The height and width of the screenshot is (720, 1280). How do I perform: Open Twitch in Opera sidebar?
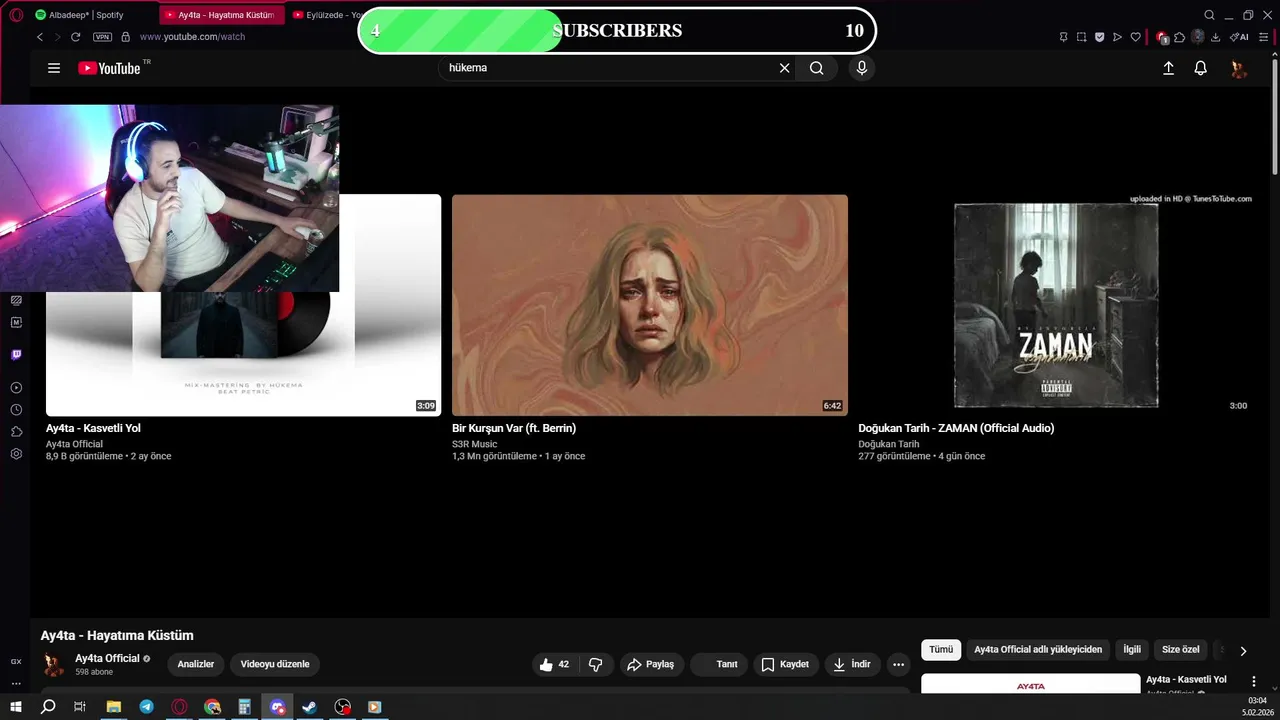(x=16, y=355)
